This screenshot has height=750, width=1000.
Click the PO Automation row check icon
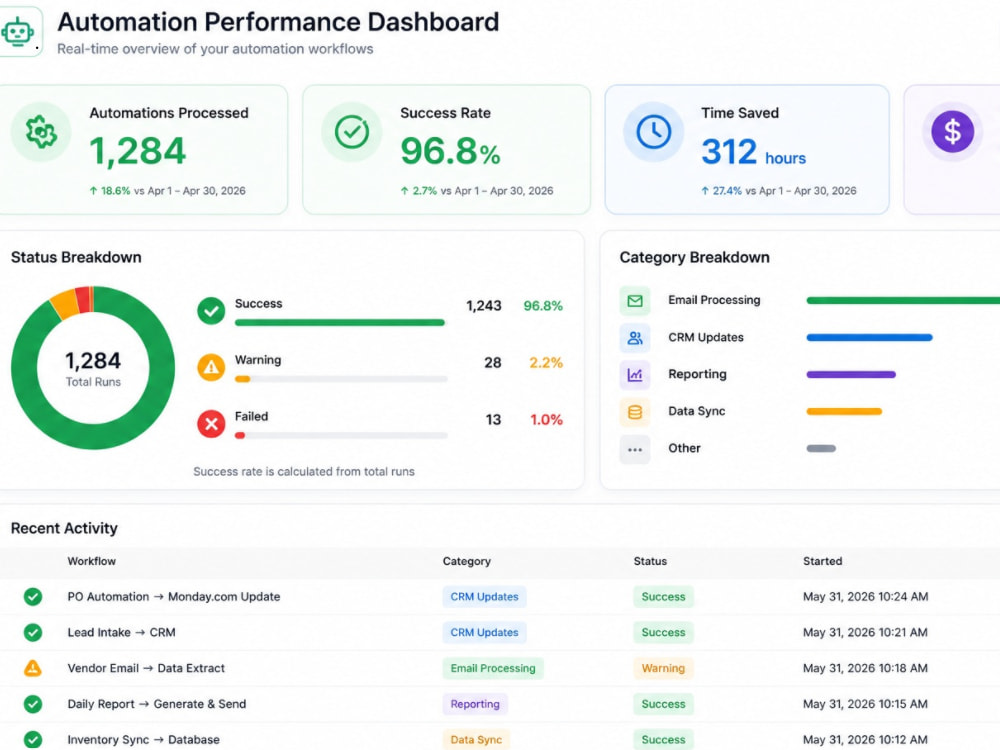click(x=33, y=597)
